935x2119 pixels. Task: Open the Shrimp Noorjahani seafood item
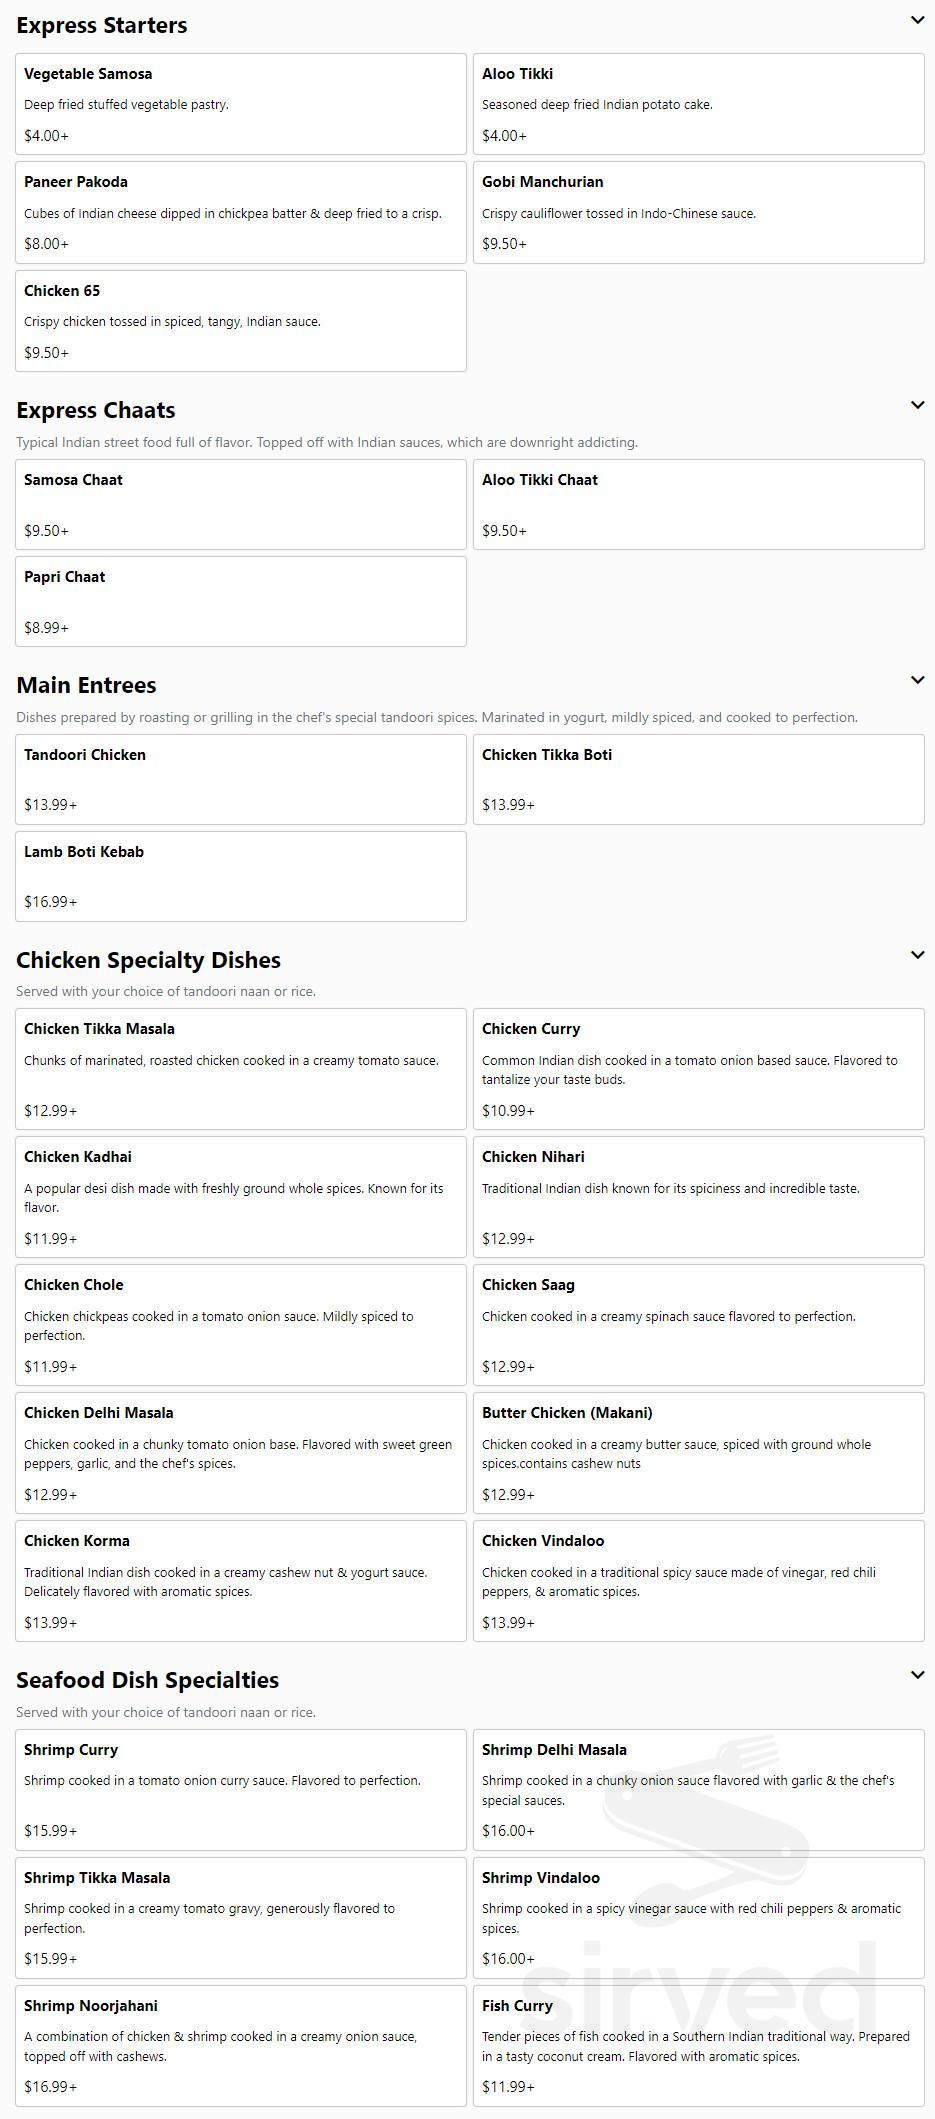pyautogui.click(x=240, y=2045)
